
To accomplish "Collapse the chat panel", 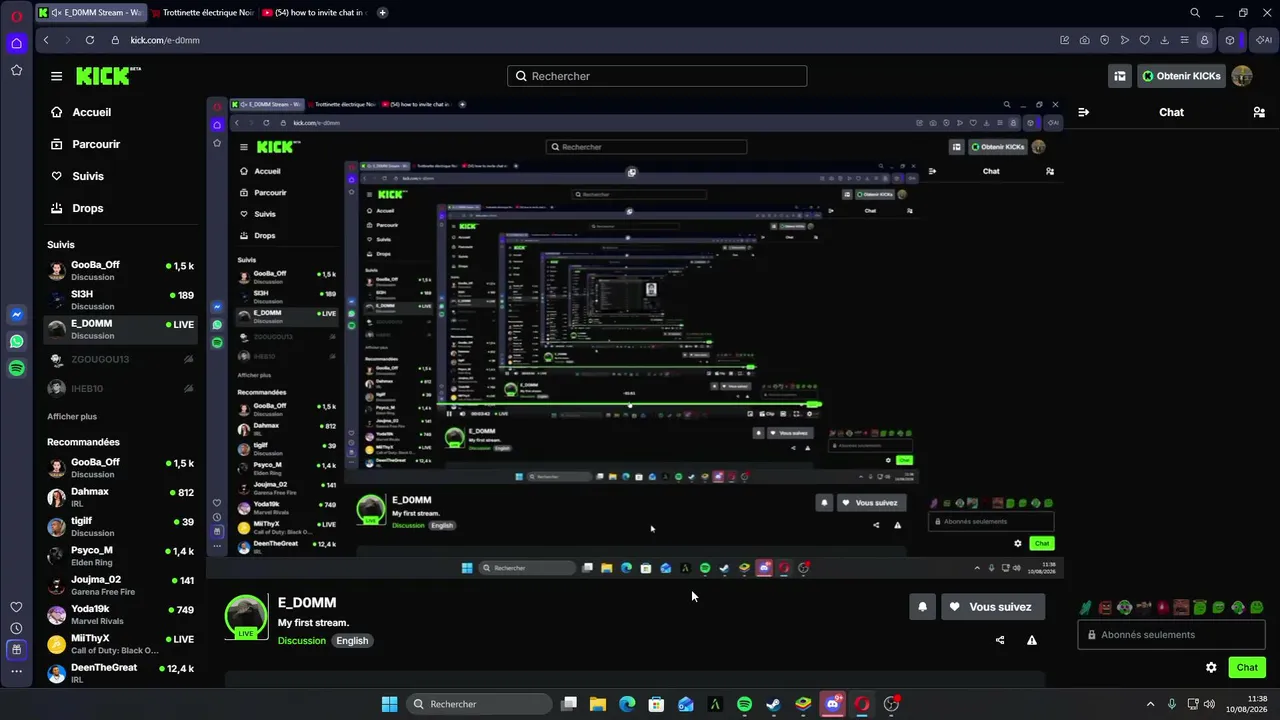I will pos(1083,112).
